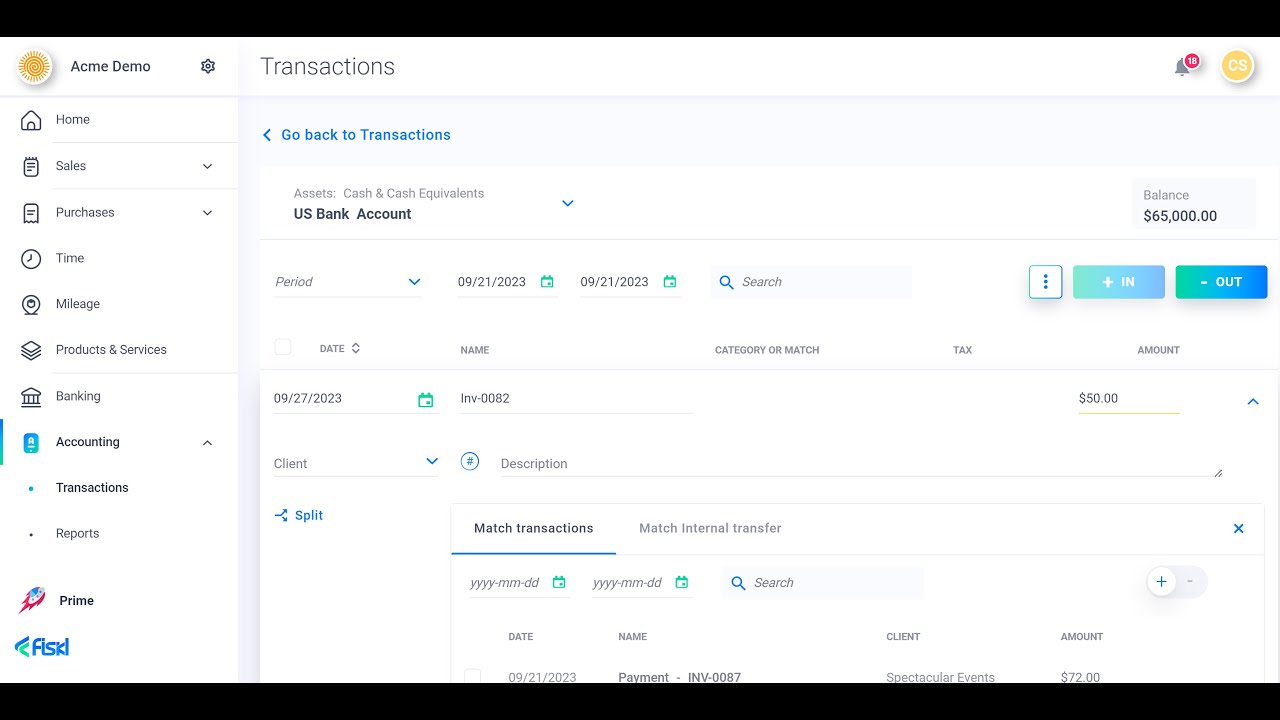Open settings gear next to Acme Demo
Screen dimensions: 1280x720
click(x=208, y=66)
